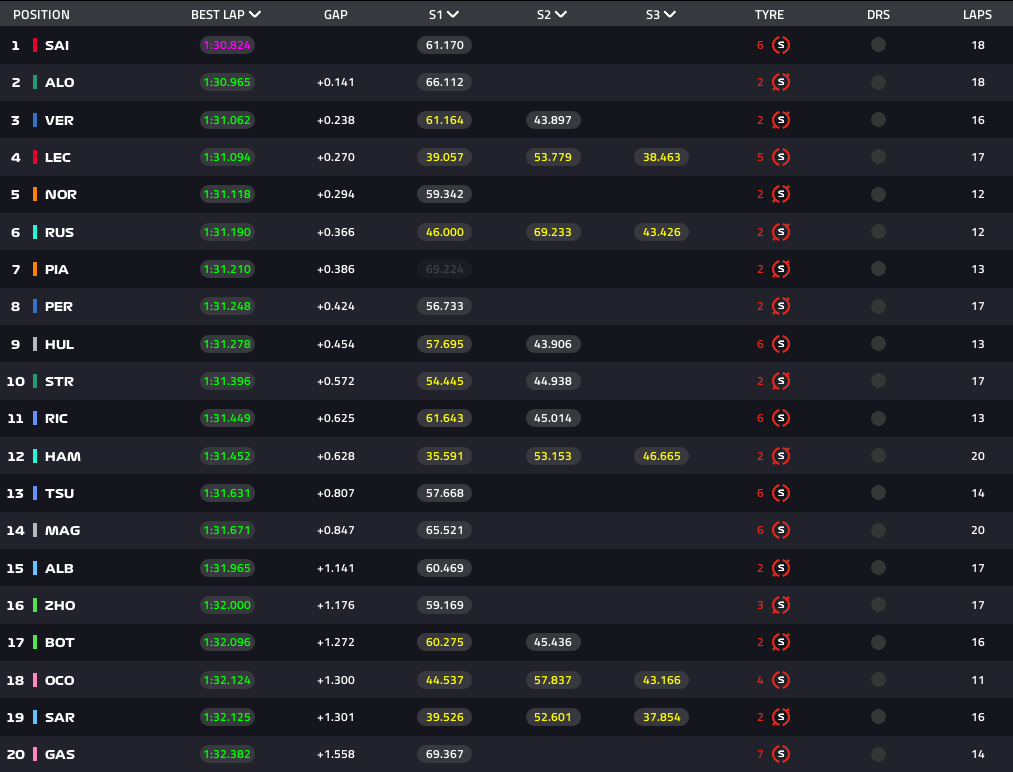Select driver RUS from the standings
Viewport: 1013px width, 772px height.
[x=59, y=231]
